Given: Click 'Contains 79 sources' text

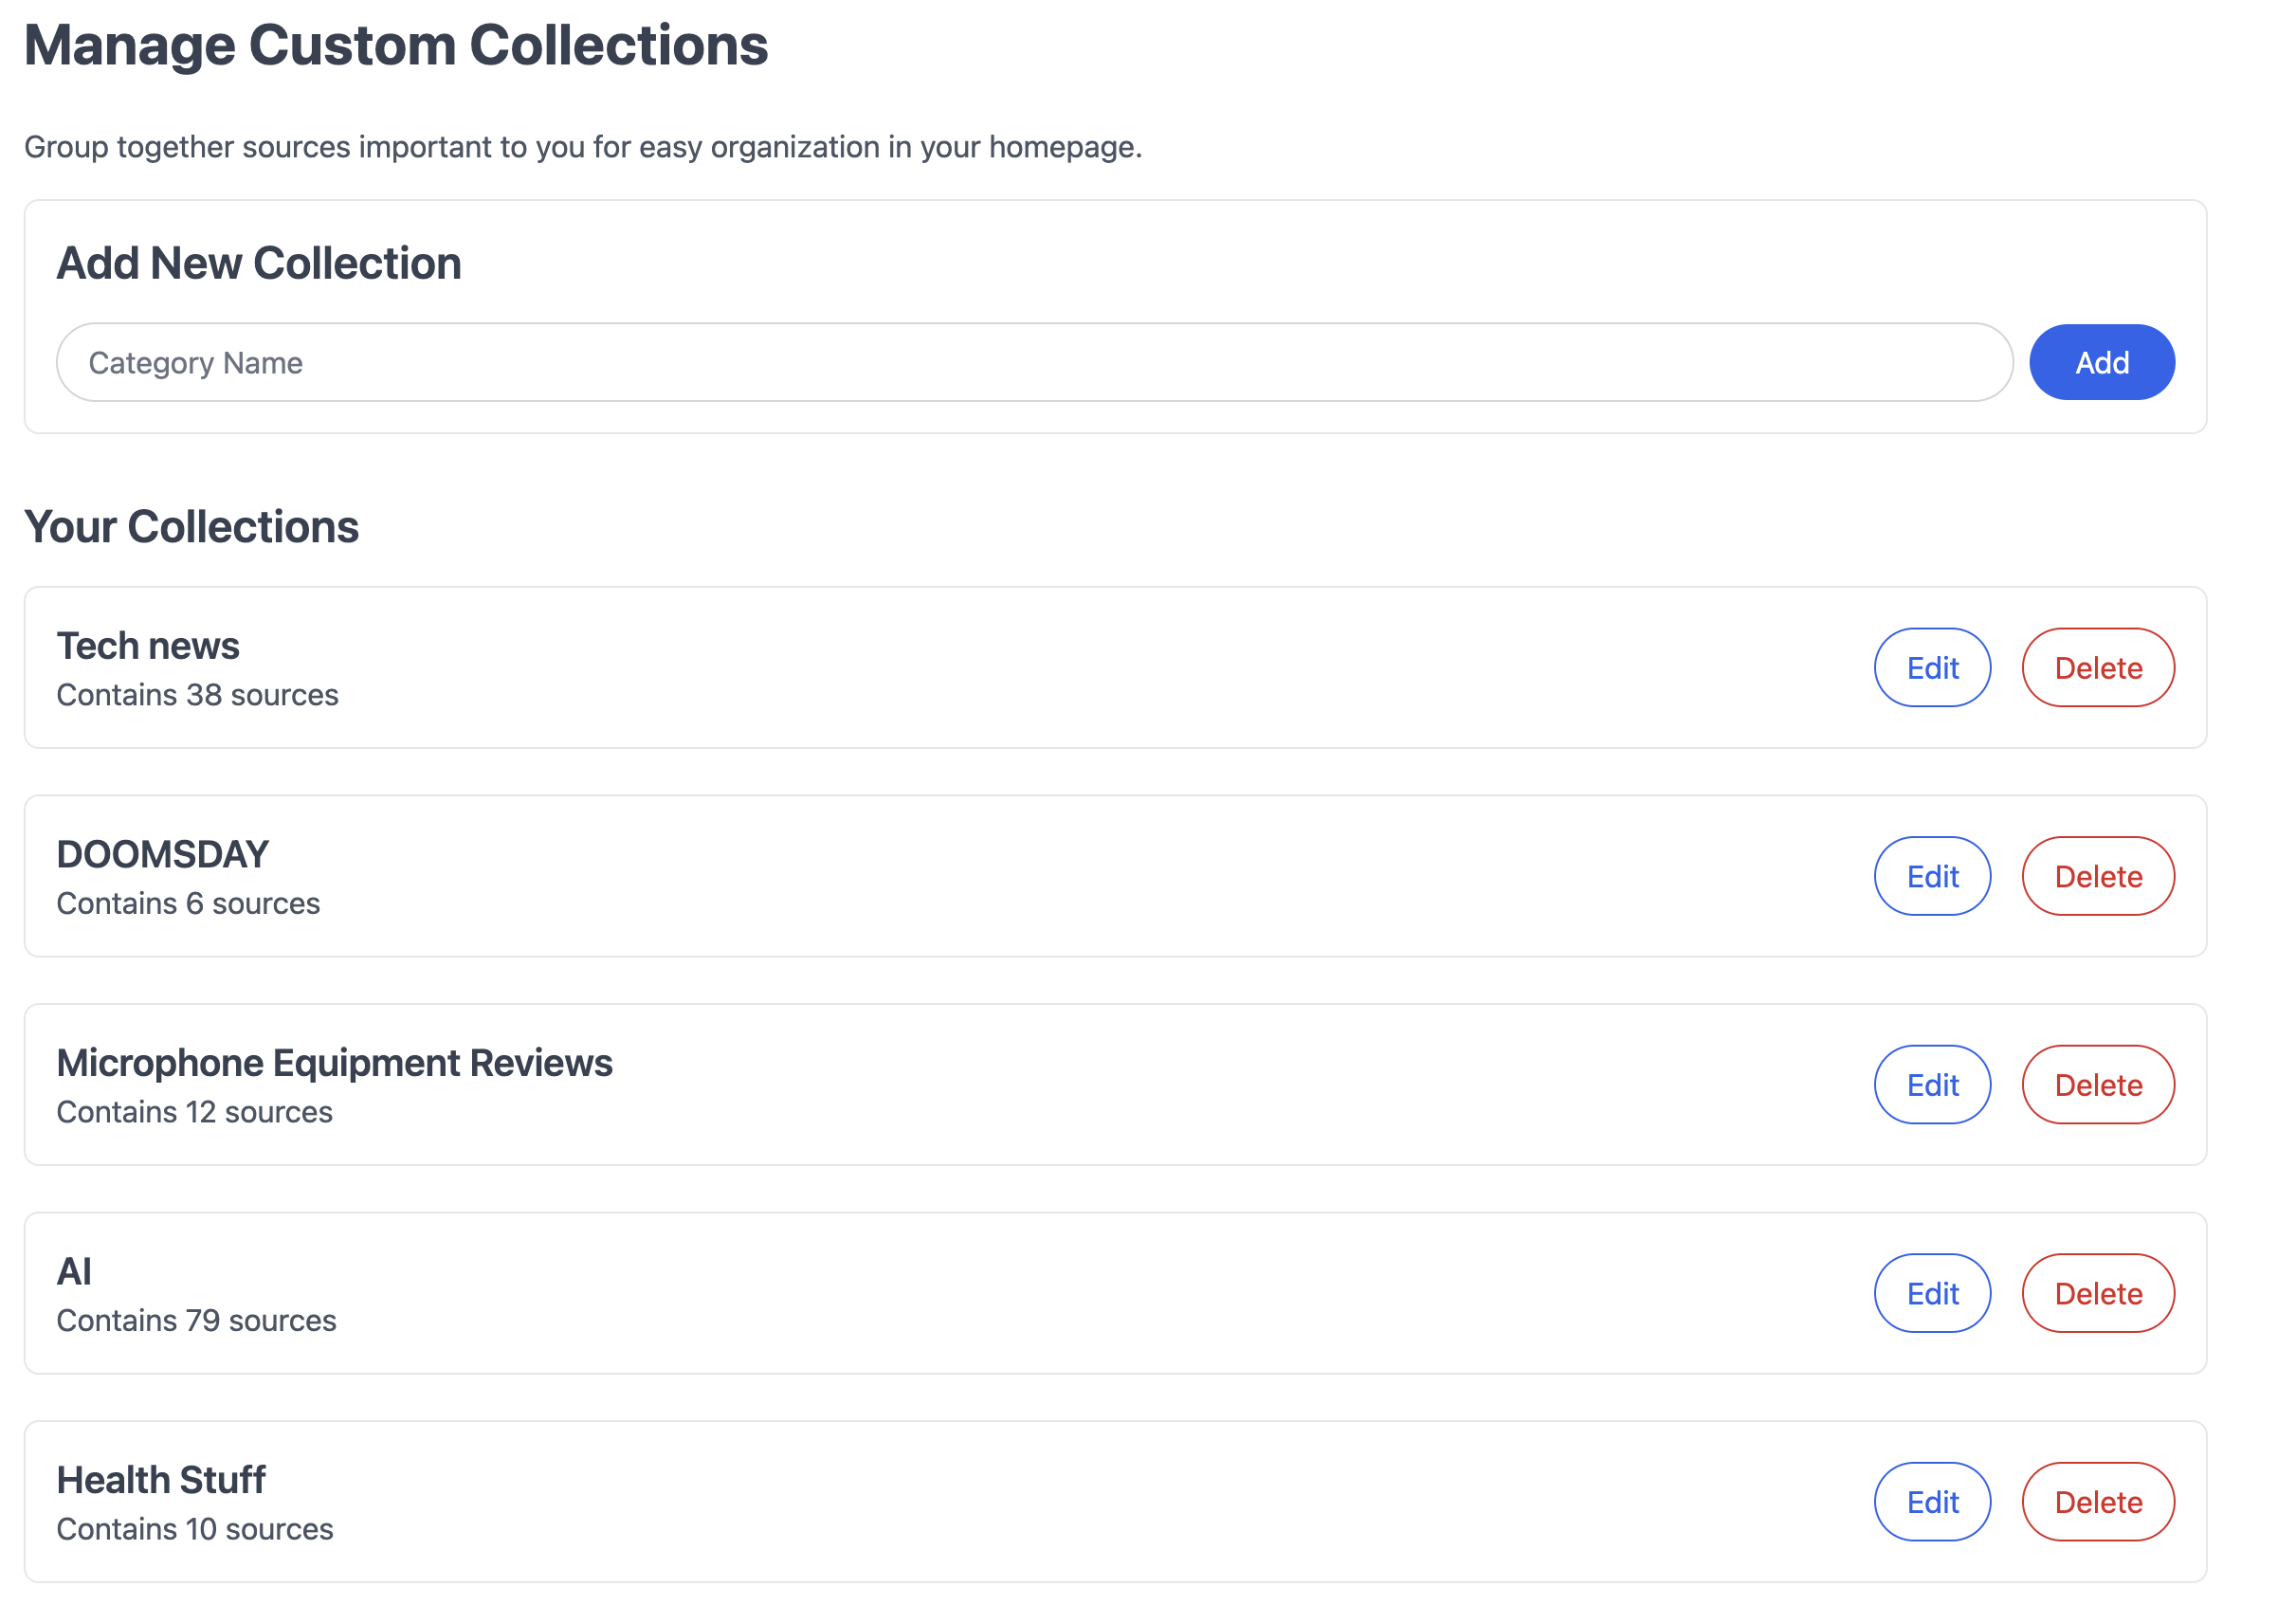Looking at the screenshot, I should pyautogui.click(x=196, y=1320).
